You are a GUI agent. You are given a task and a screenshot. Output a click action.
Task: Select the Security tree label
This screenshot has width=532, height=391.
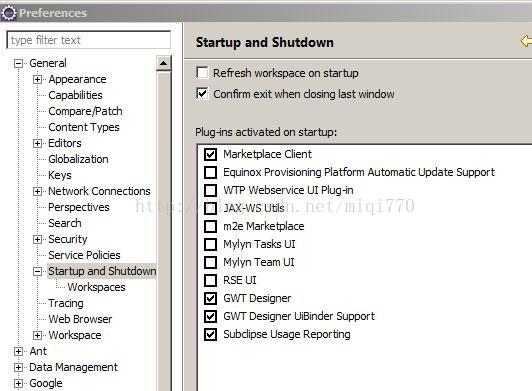[68, 239]
